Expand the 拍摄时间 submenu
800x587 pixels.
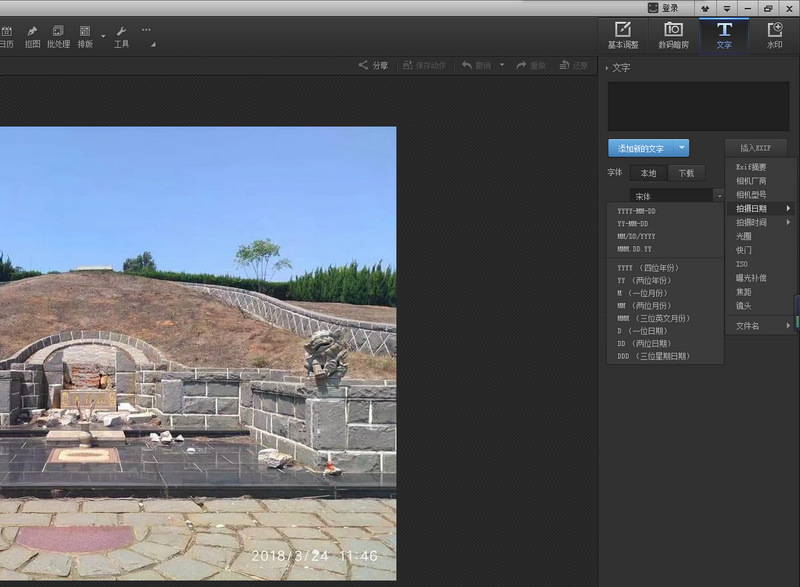pos(762,222)
